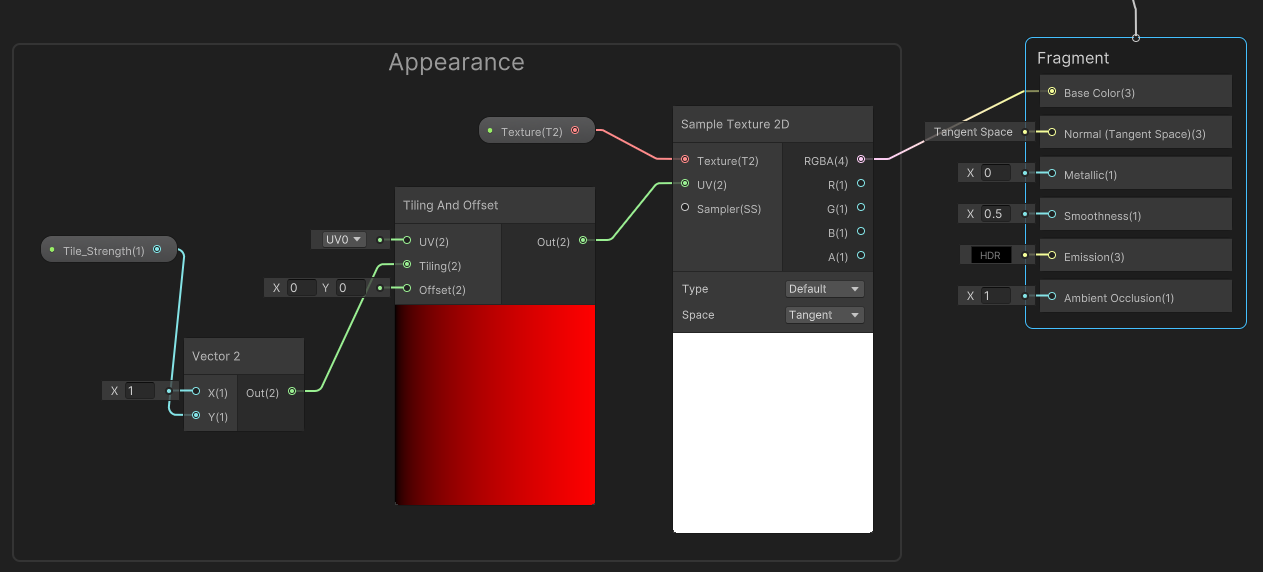Screen dimensions: 1263x572
Task: Select the Texture(T2) property node
Action: point(537,131)
